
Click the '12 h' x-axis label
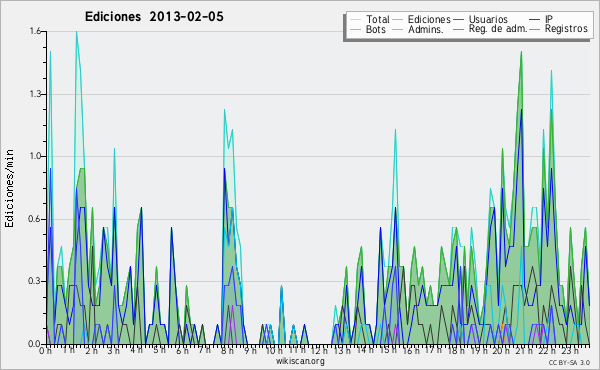[x=319, y=351]
